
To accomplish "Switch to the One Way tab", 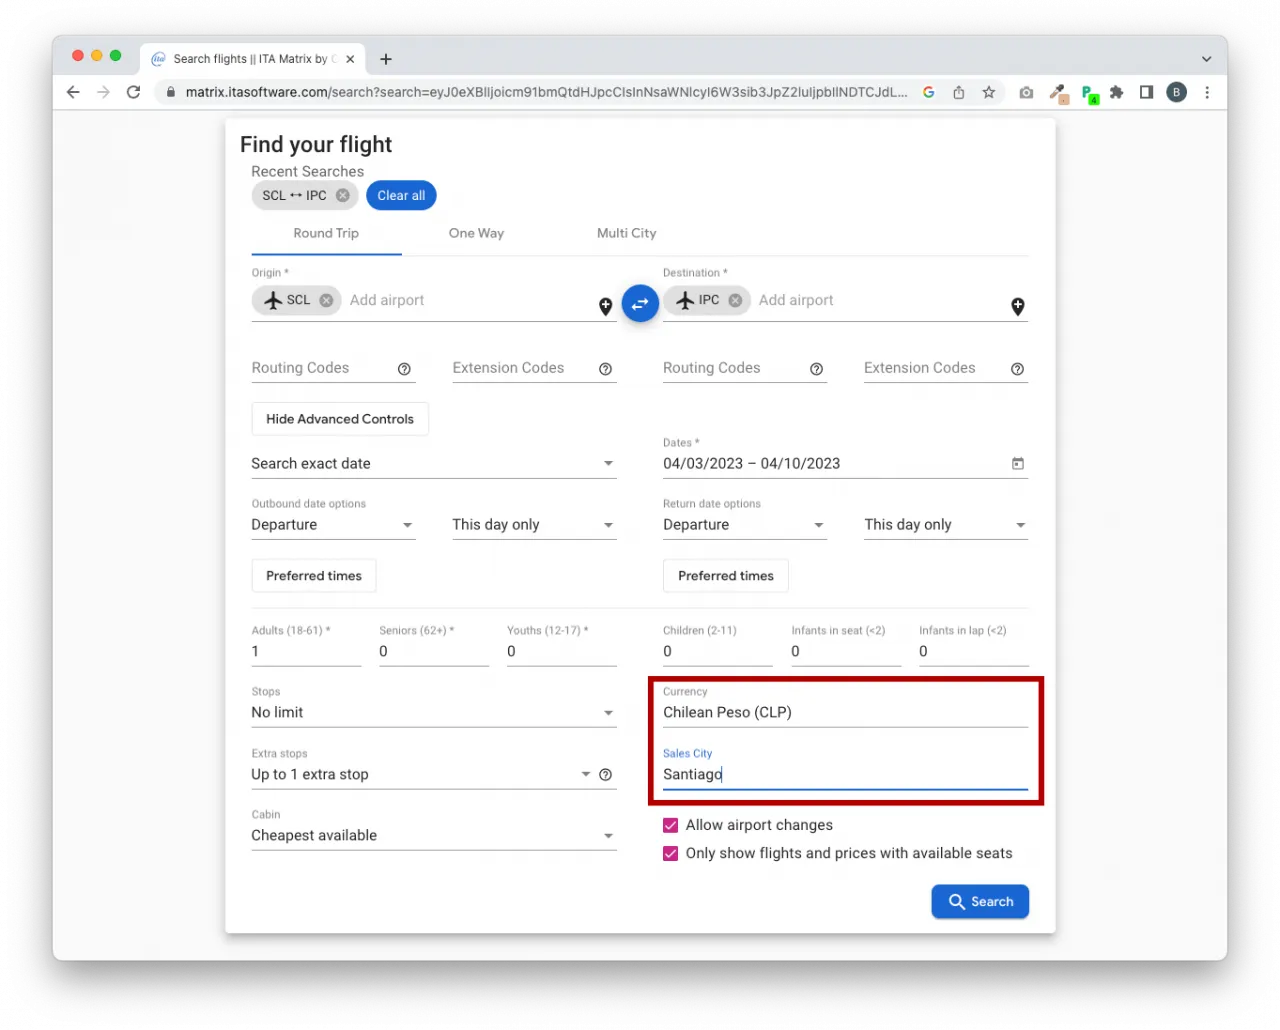I will tap(476, 234).
